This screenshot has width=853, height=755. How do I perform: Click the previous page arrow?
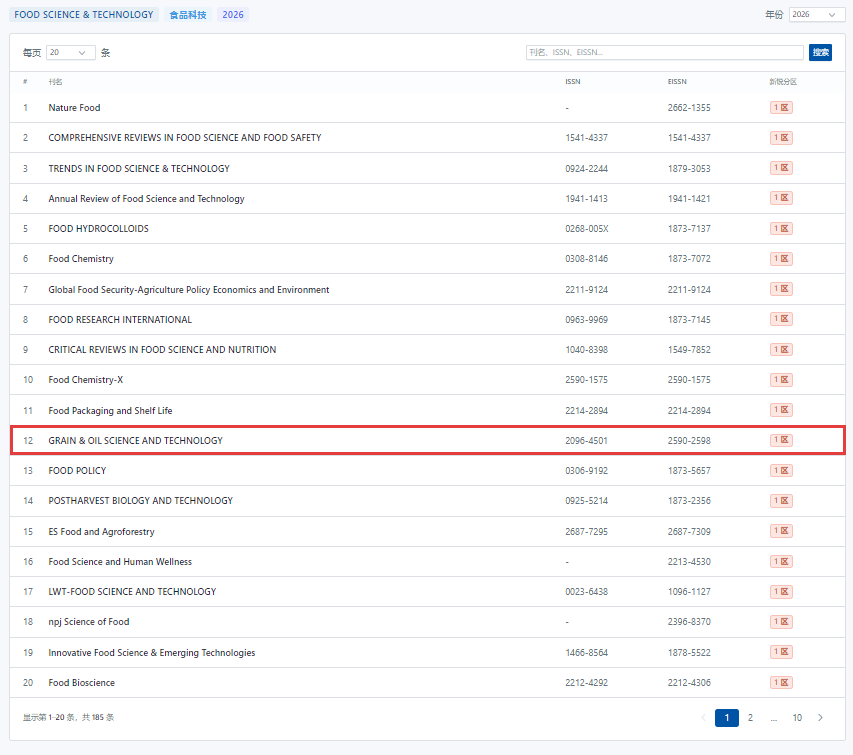(703, 717)
